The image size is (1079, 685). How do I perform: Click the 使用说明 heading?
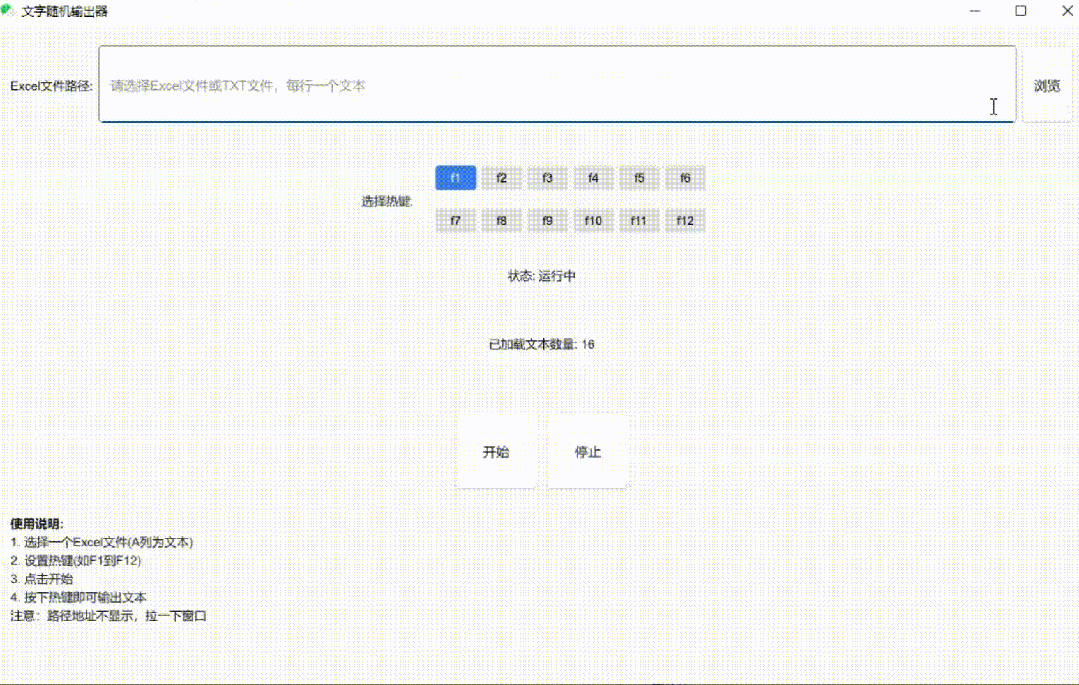click(36, 524)
